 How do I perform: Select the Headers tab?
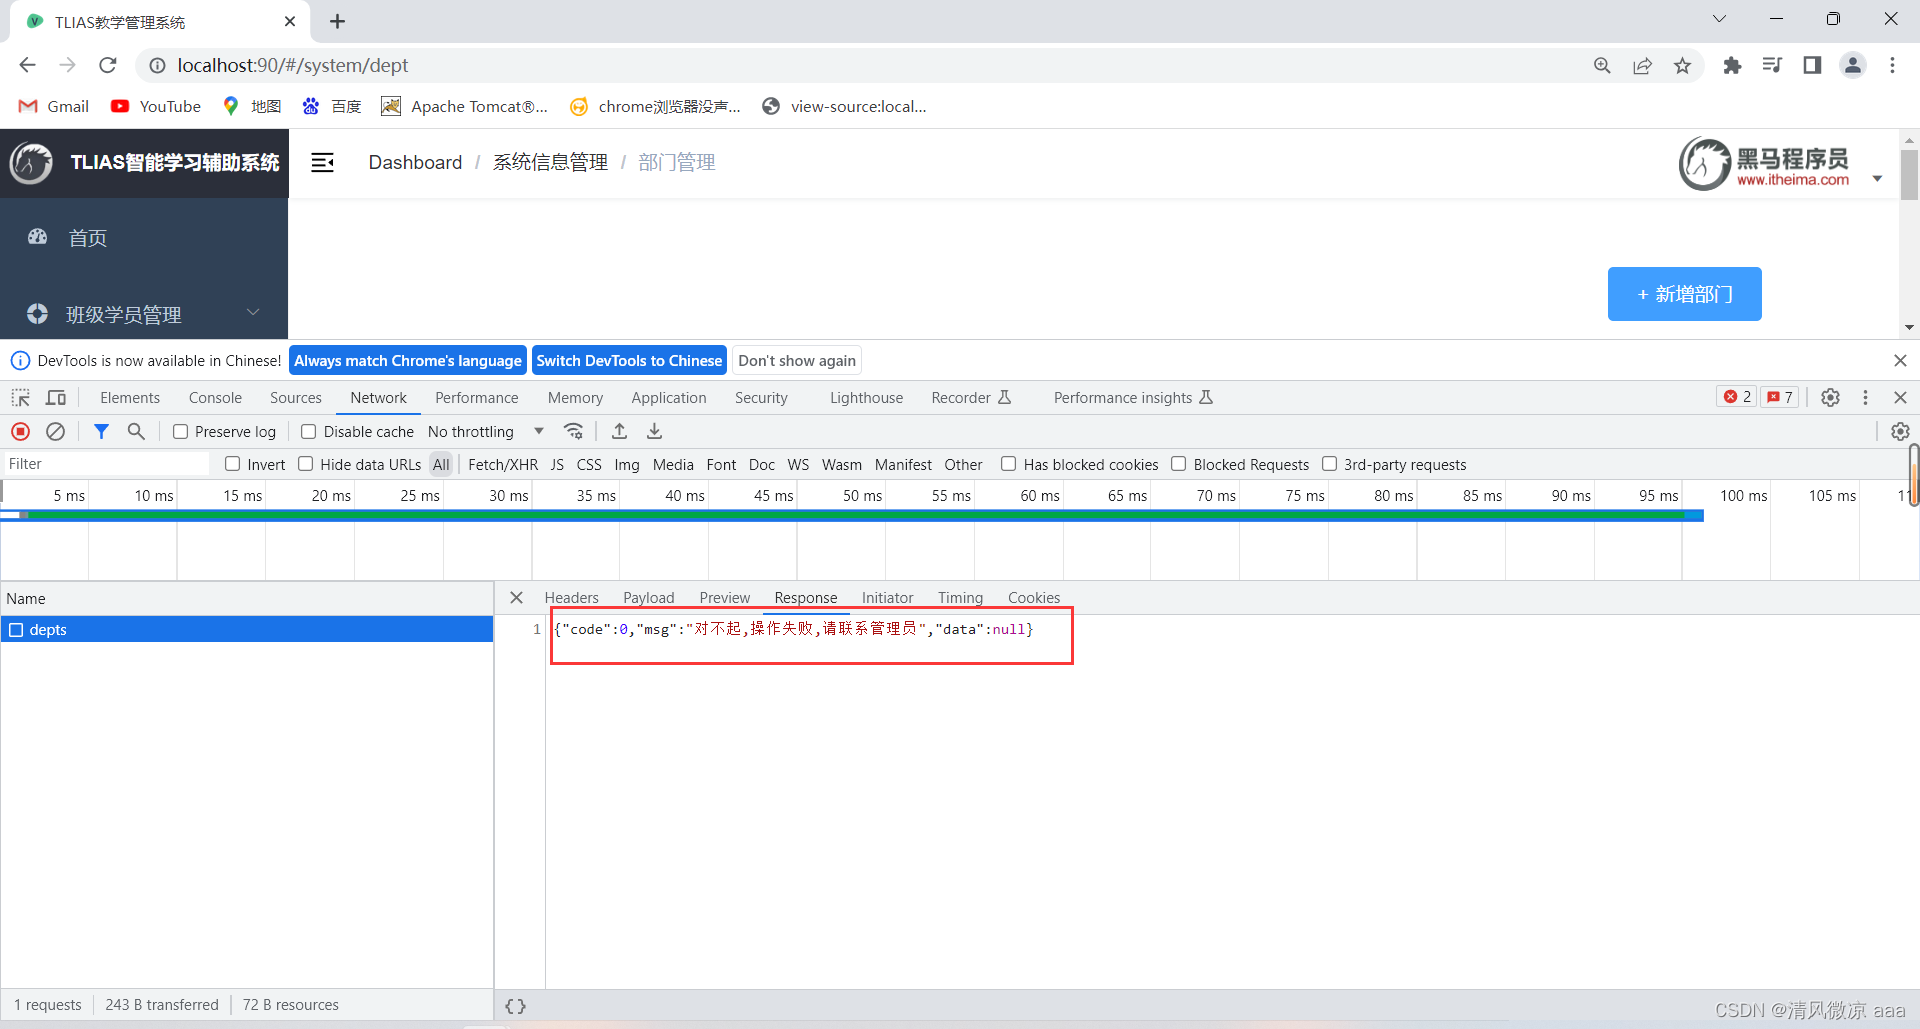pos(571,597)
